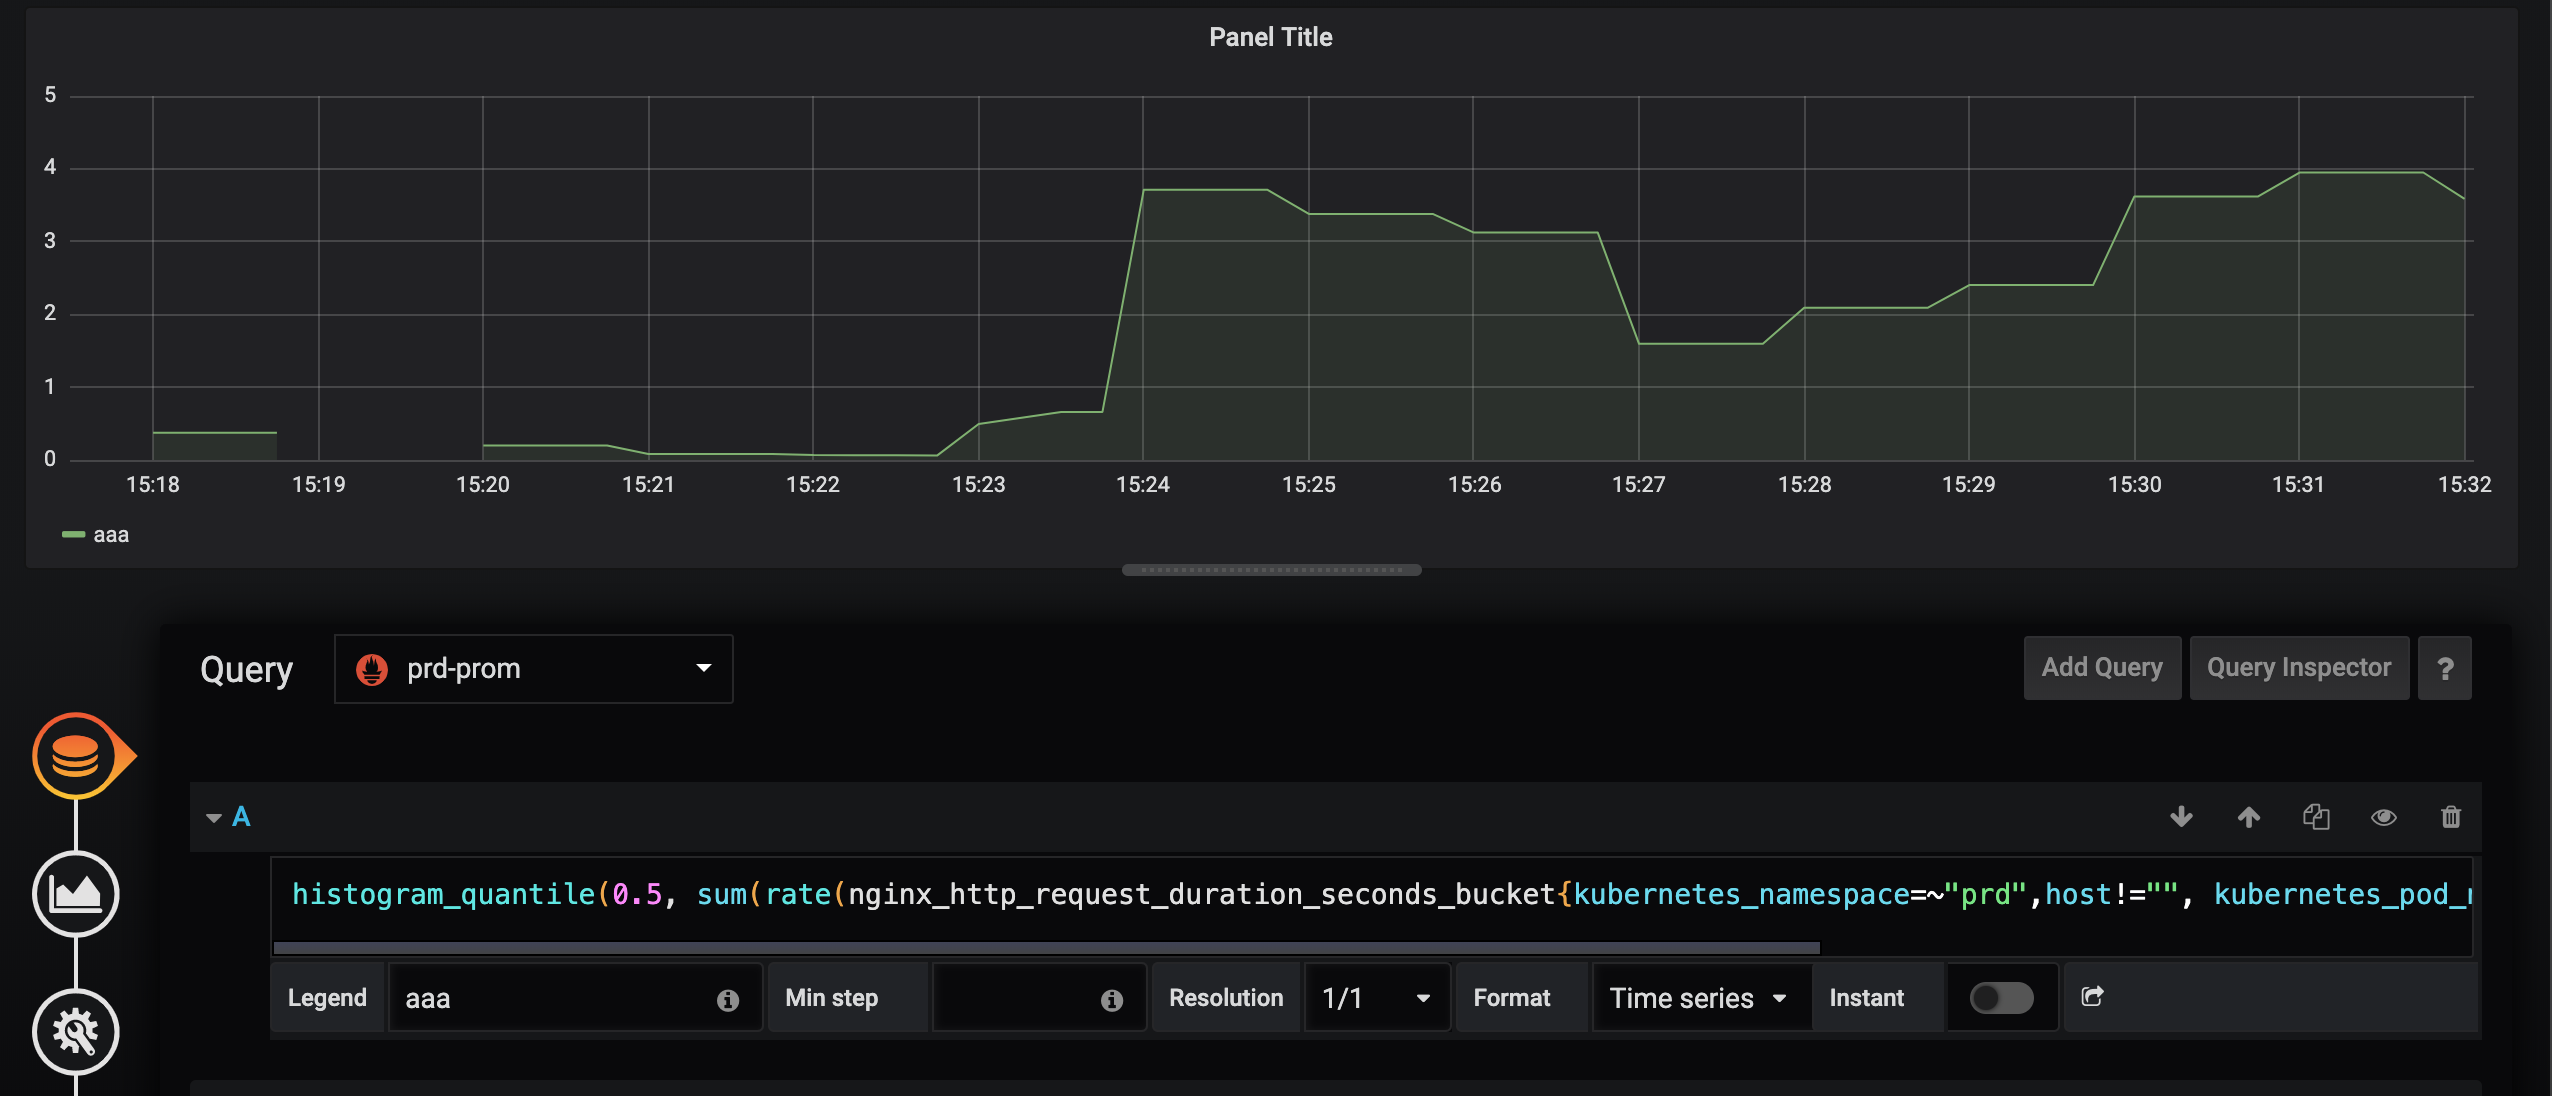Move query A down with arrow icon
The image size is (2552, 1096).
(x=2182, y=817)
